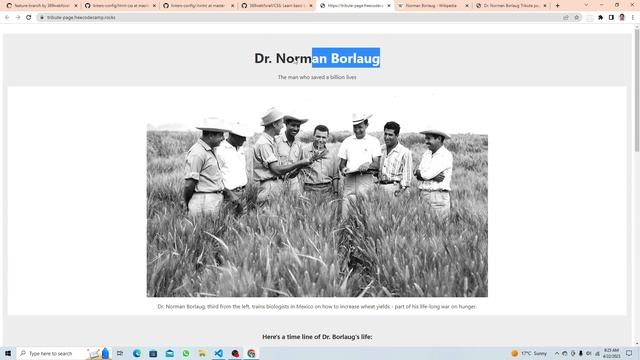The image size is (640, 360).
Task: Open Microsoft Store from taskbar
Action: (x=153, y=353)
